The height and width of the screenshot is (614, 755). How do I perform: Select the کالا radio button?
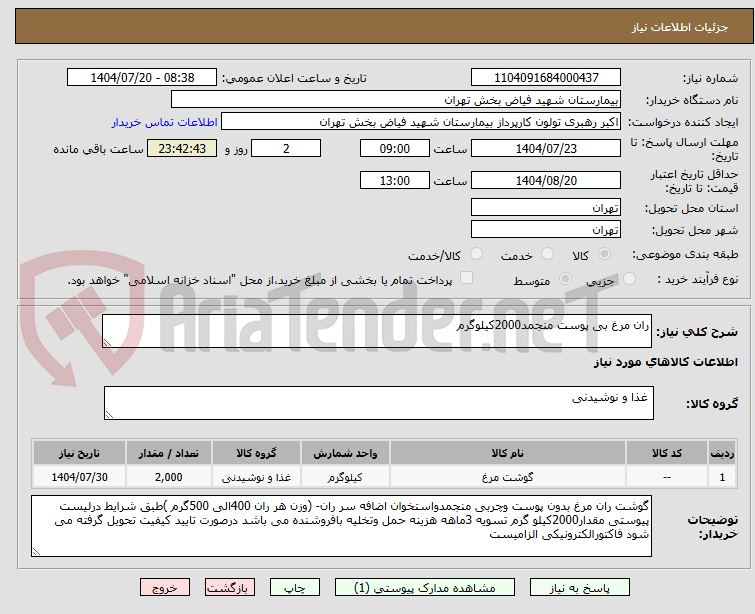click(x=604, y=254)
